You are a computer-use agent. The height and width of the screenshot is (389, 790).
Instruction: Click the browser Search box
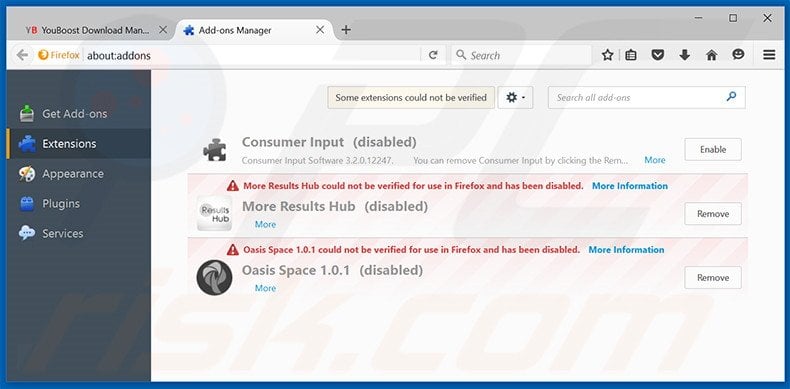tap(521, 55)
